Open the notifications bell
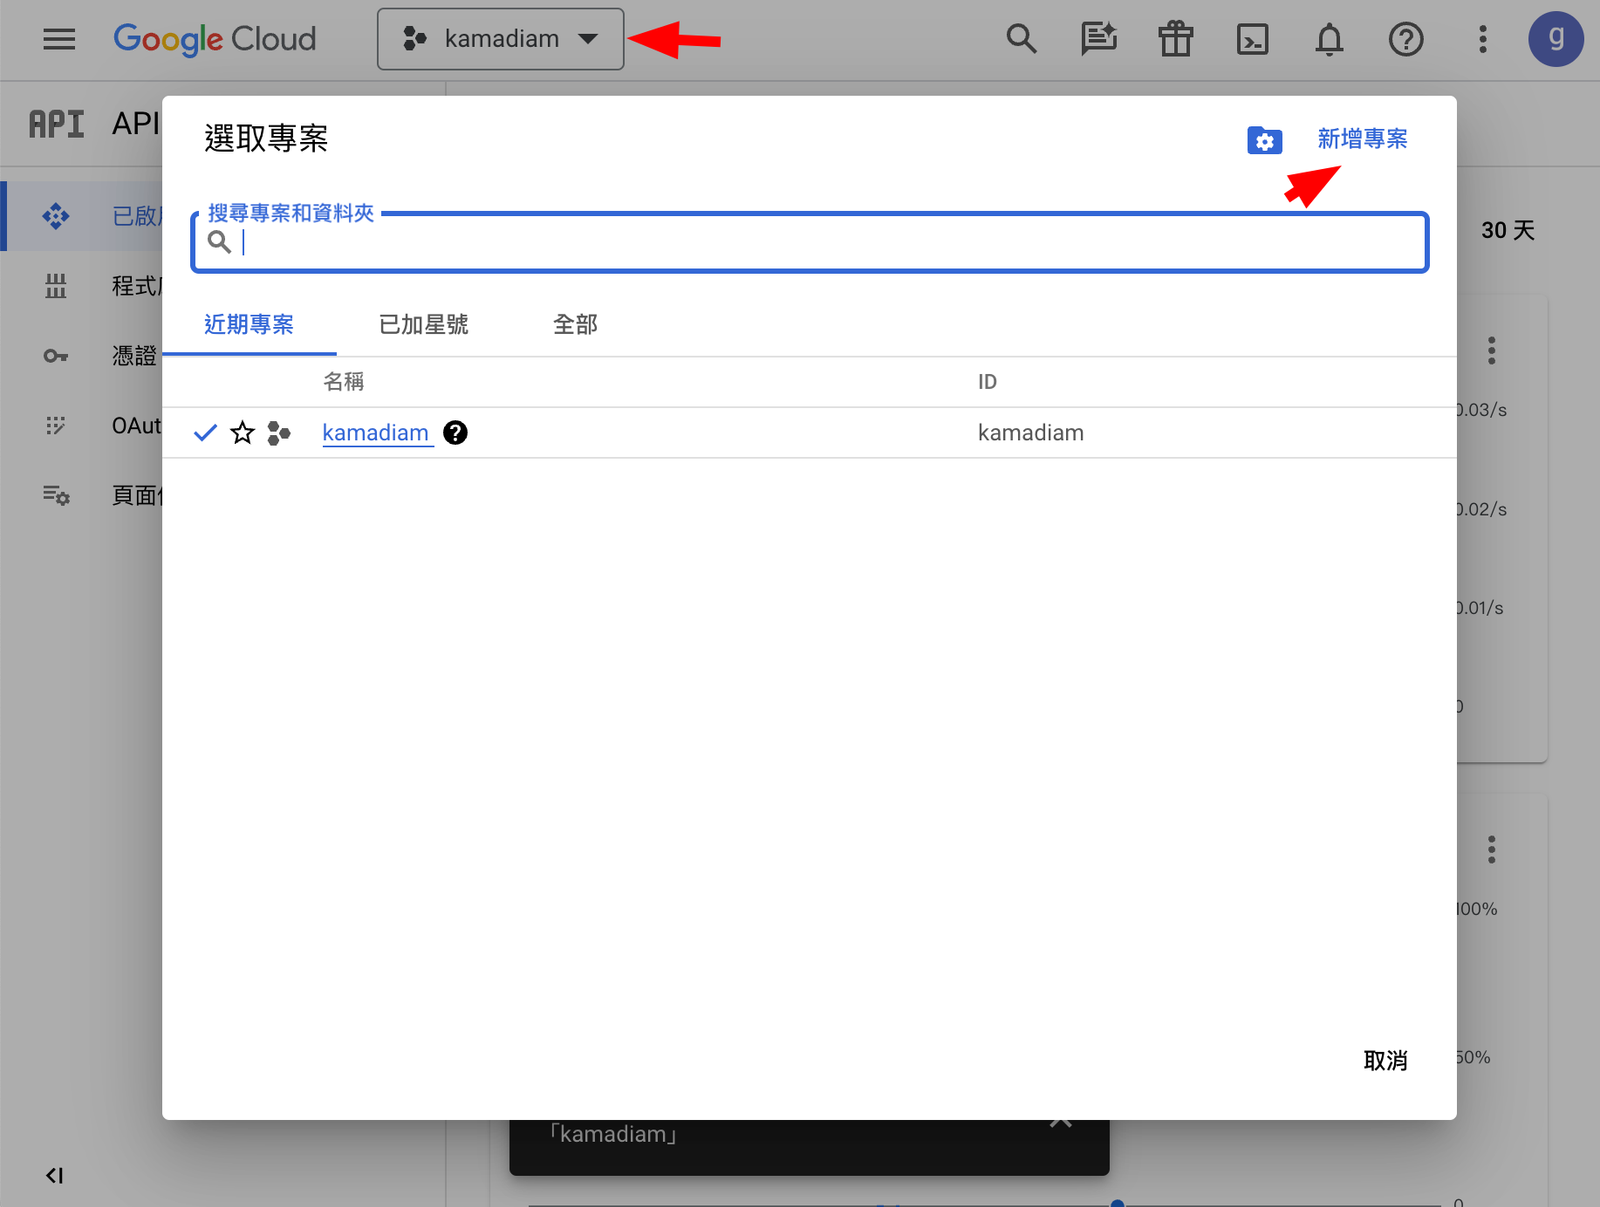The height and width of the screenshot is (1207, 1600). tap(1329, 39)
